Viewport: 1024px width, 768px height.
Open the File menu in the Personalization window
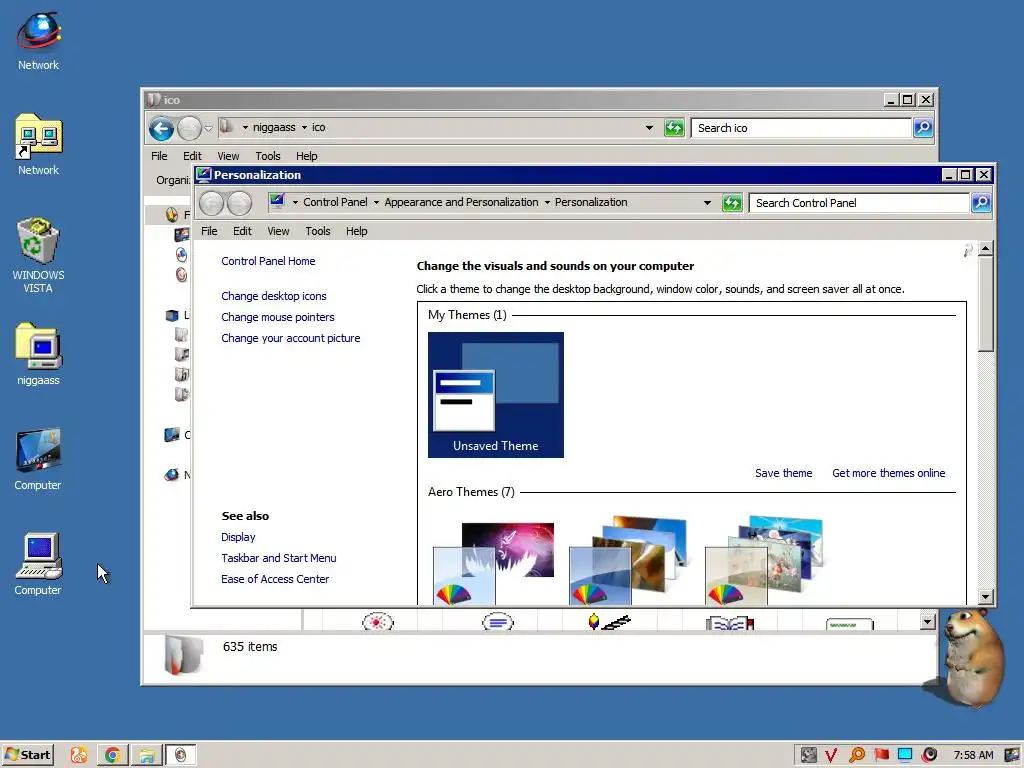click(209, 231)
